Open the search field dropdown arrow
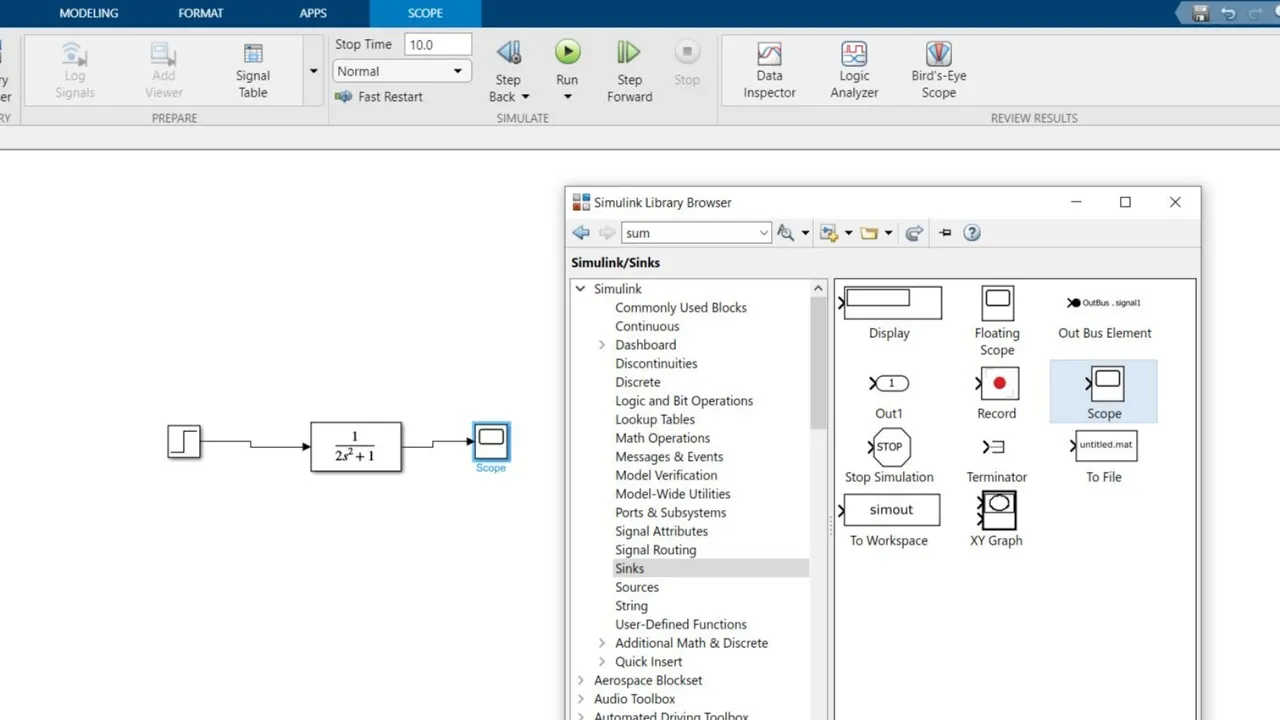The width and height of the screenshot is (1280, 720). point(764,233)
